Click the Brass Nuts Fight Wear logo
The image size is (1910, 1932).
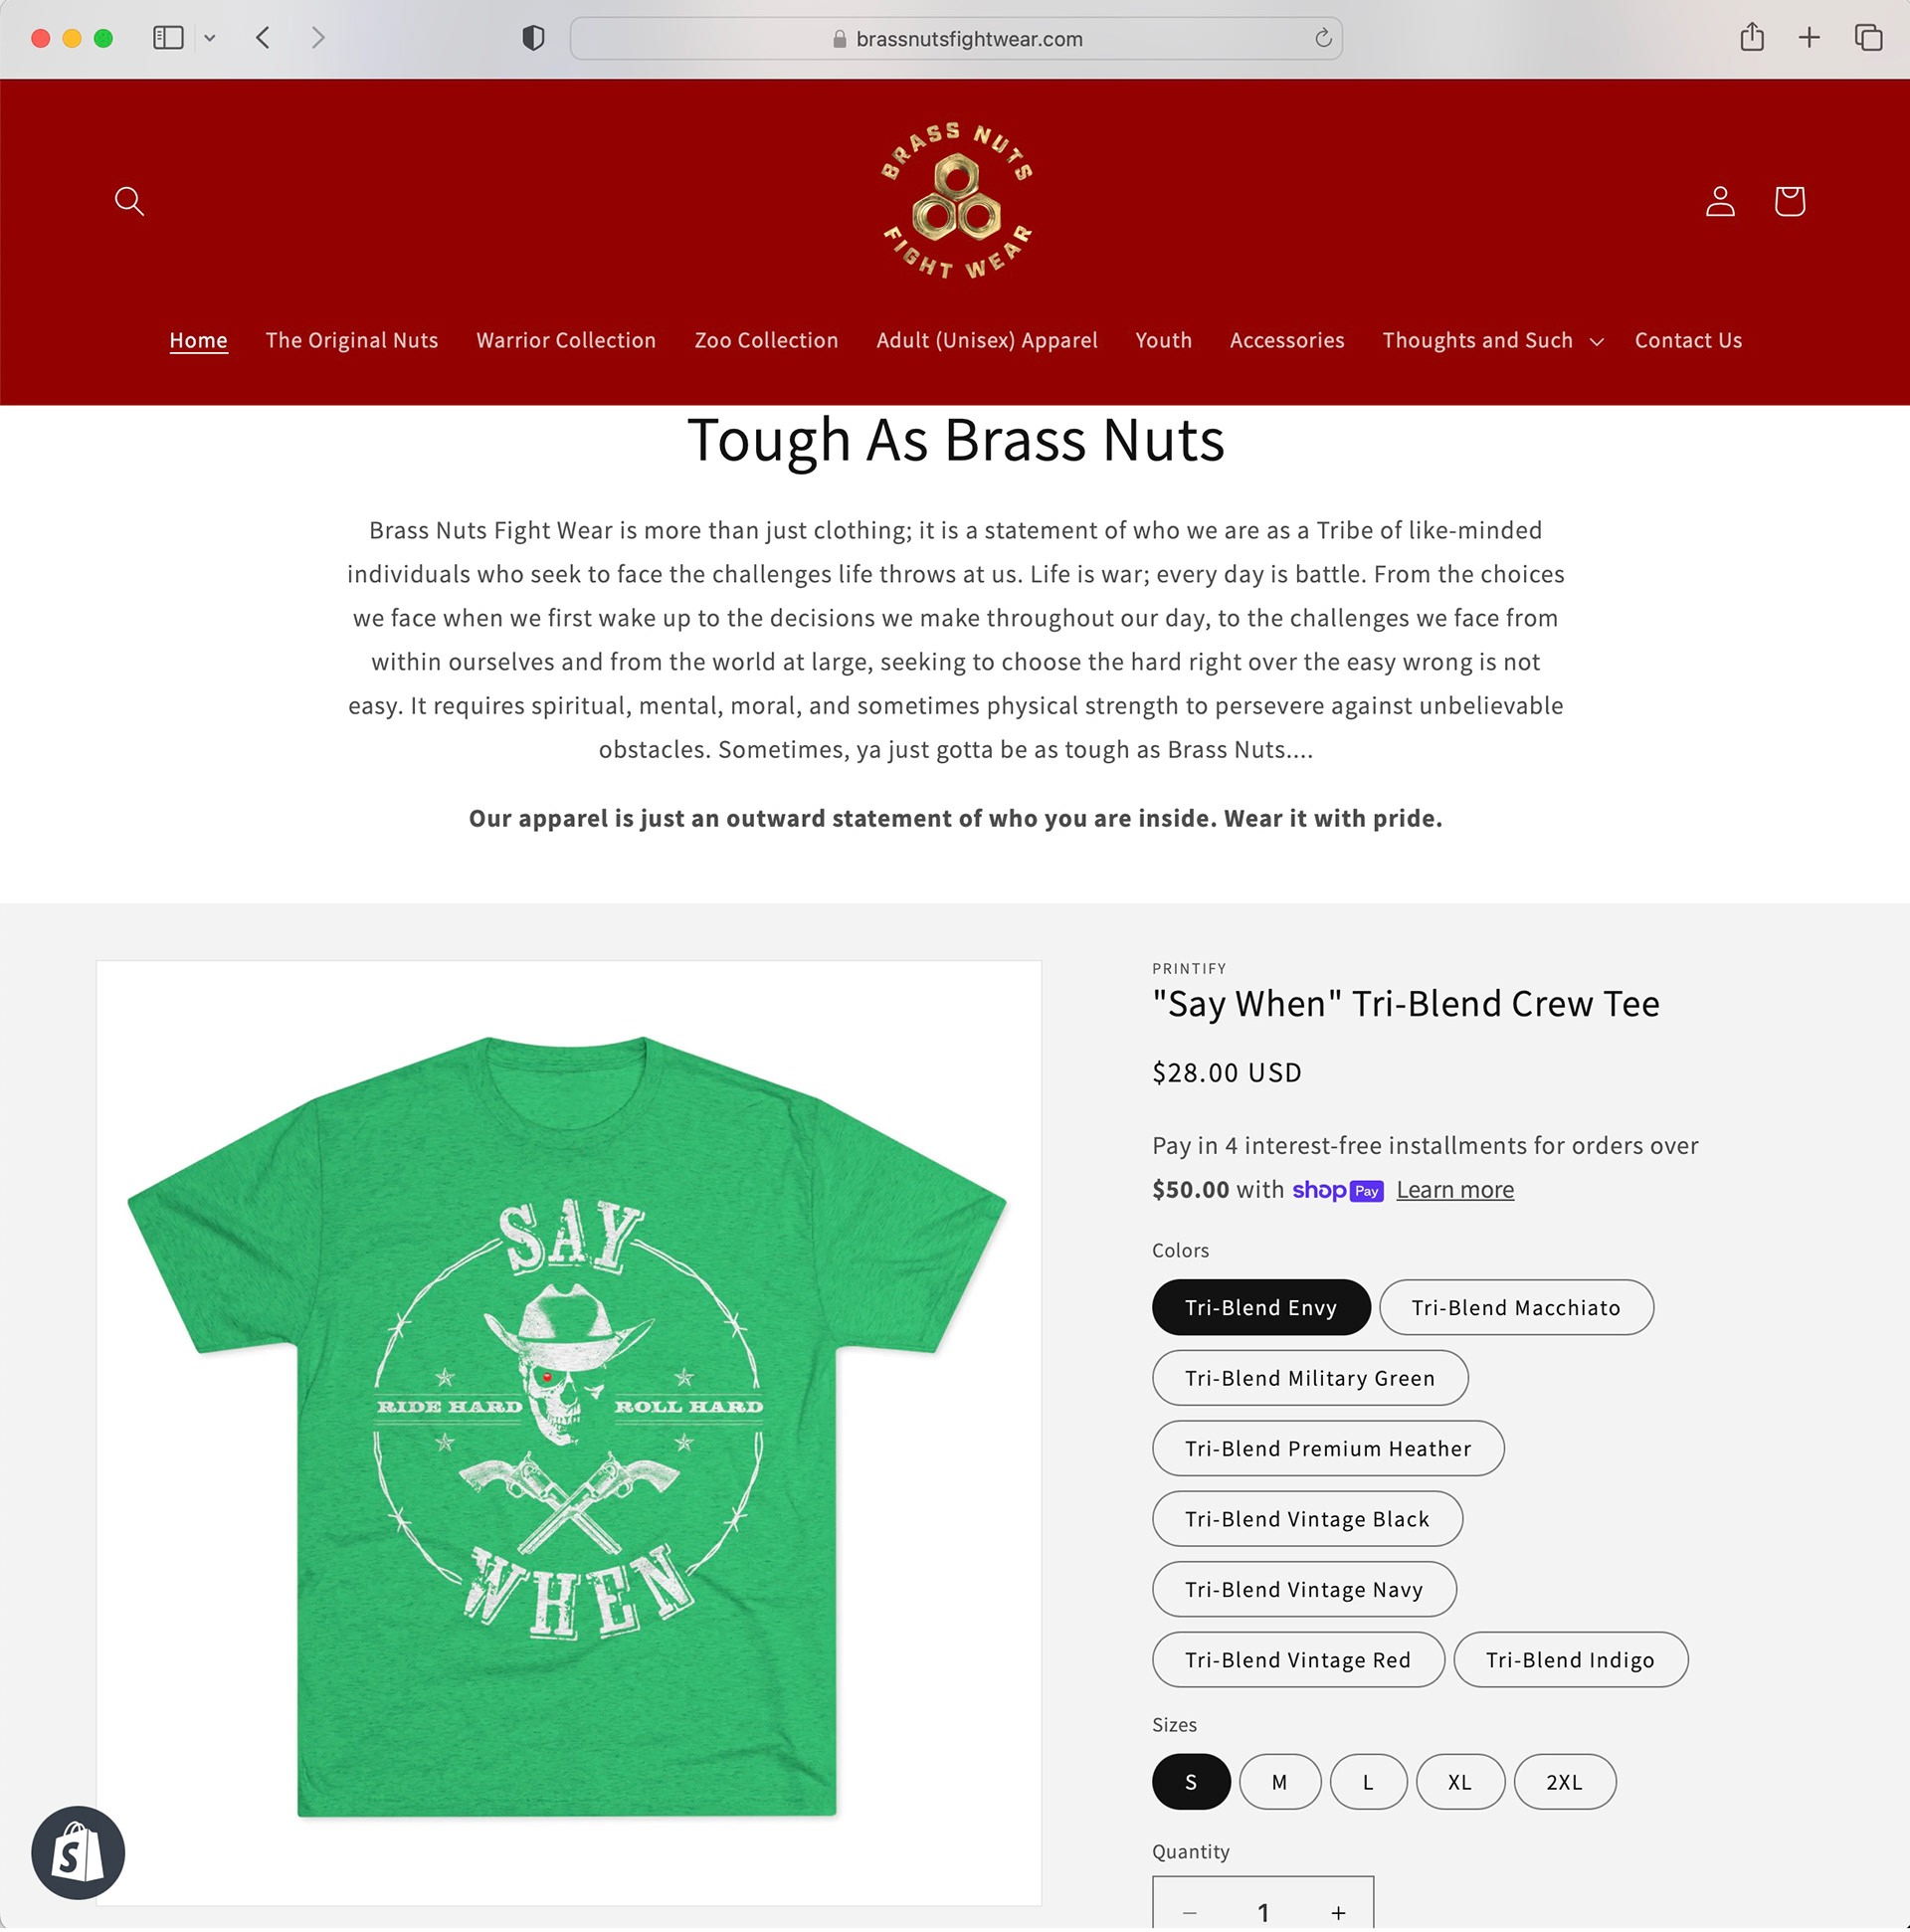956,201
